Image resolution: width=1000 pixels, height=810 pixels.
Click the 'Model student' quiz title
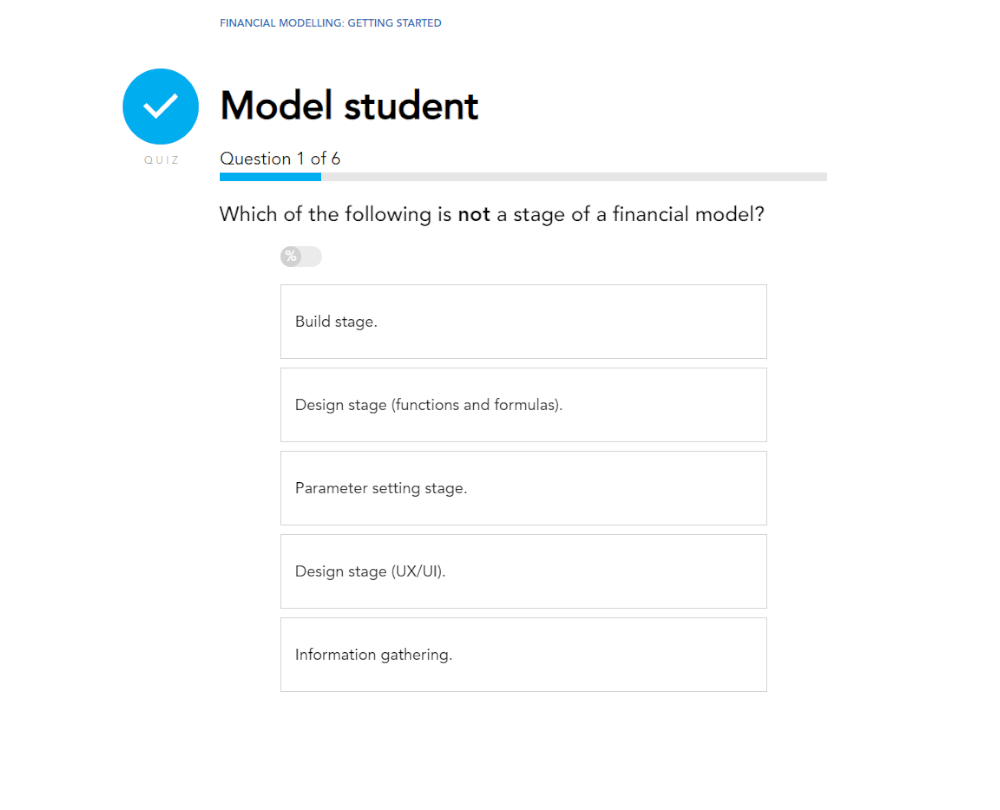[x=349, y=106]
